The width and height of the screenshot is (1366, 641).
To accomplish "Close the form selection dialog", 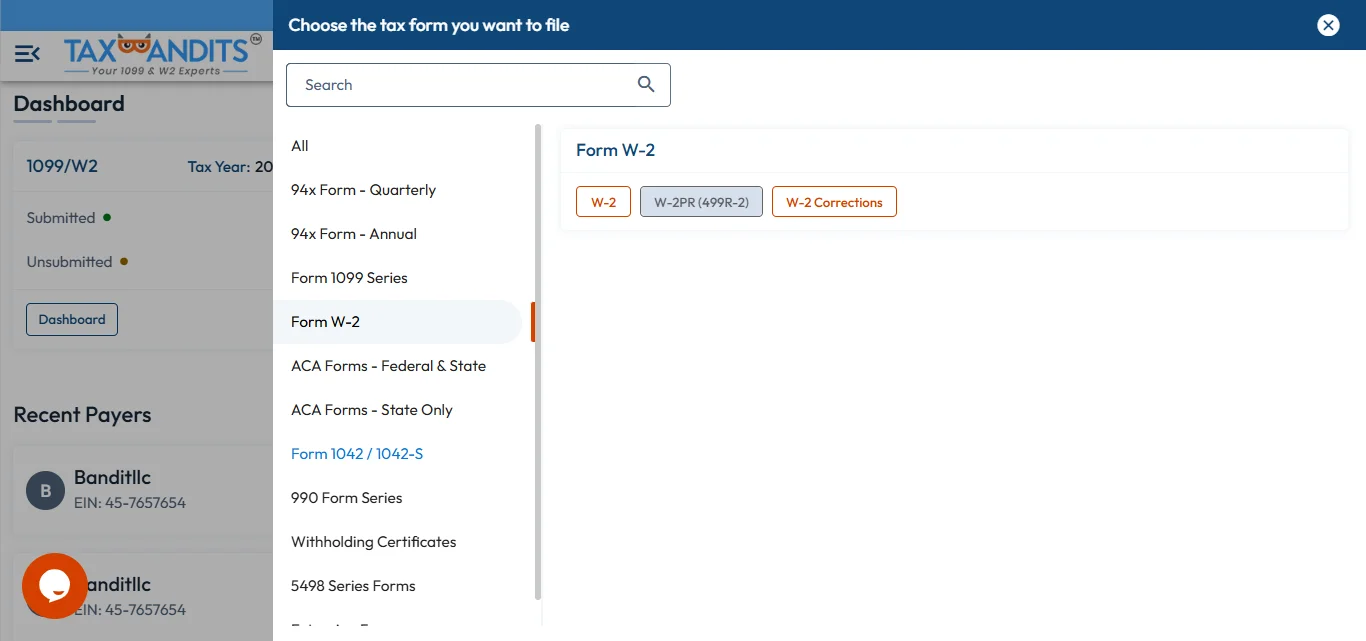I will (1328, 25).
